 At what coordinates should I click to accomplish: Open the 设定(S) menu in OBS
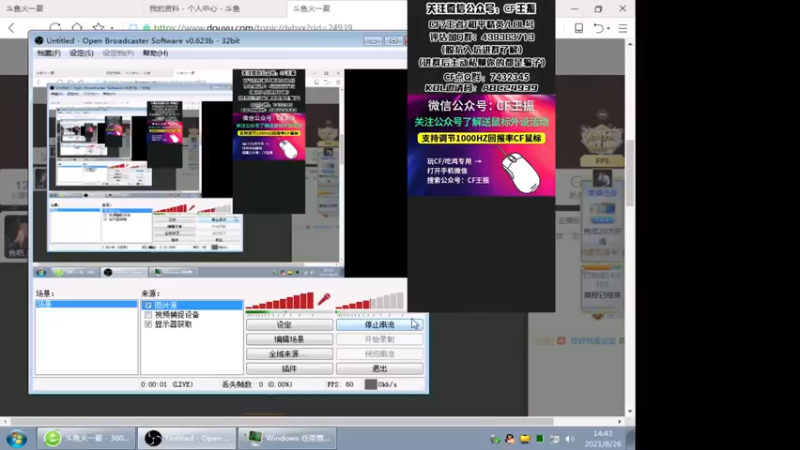tap(82, 53)
